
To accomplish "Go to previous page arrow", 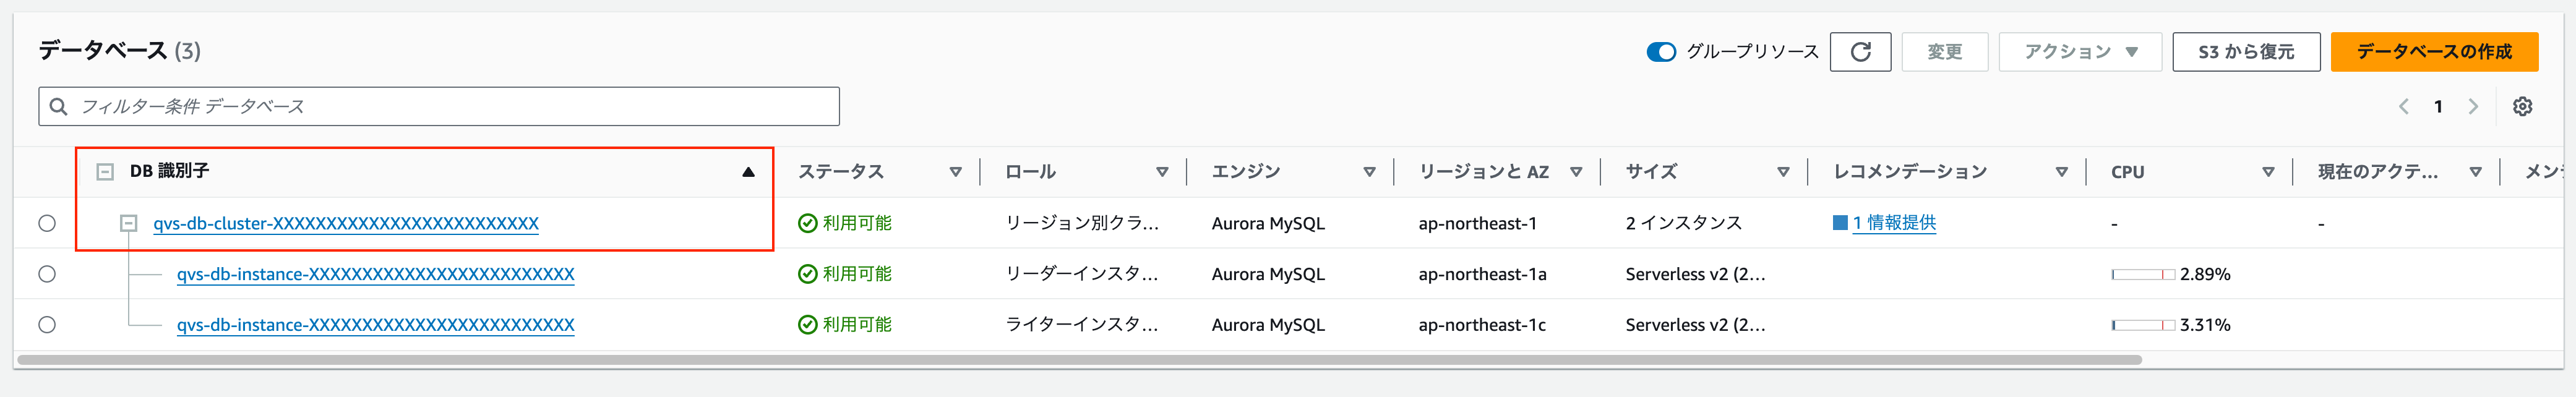I will tap(2403, 107).
